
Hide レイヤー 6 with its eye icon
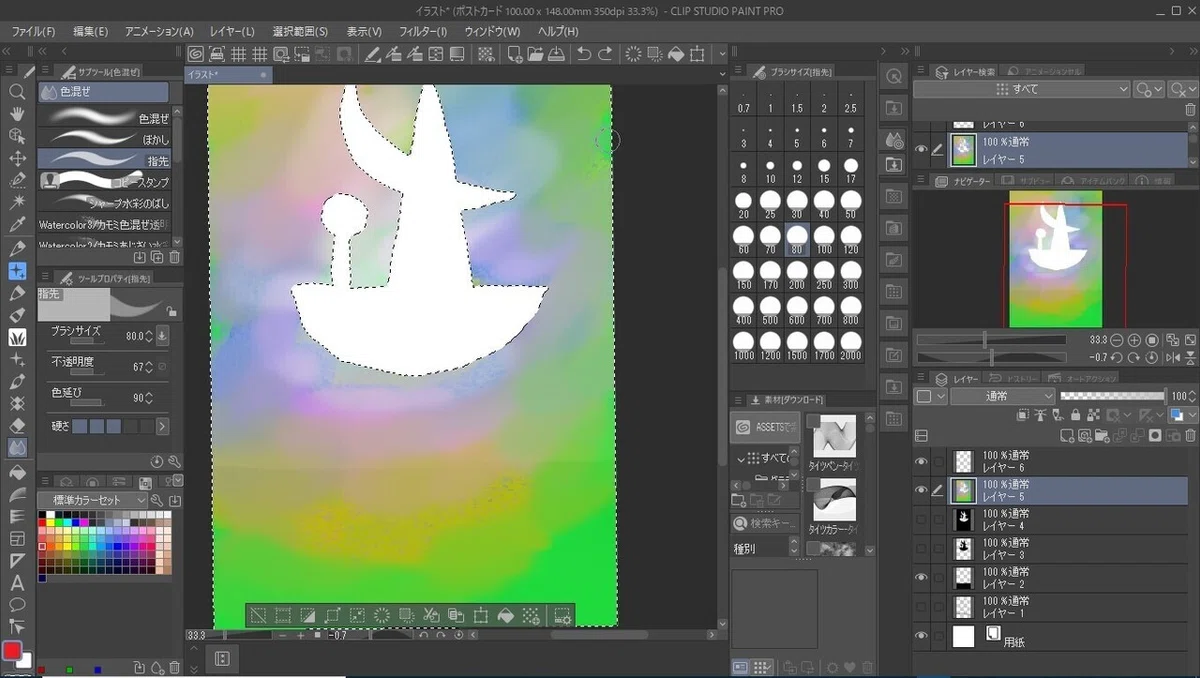pyautogui.click(x=922, y=461)
